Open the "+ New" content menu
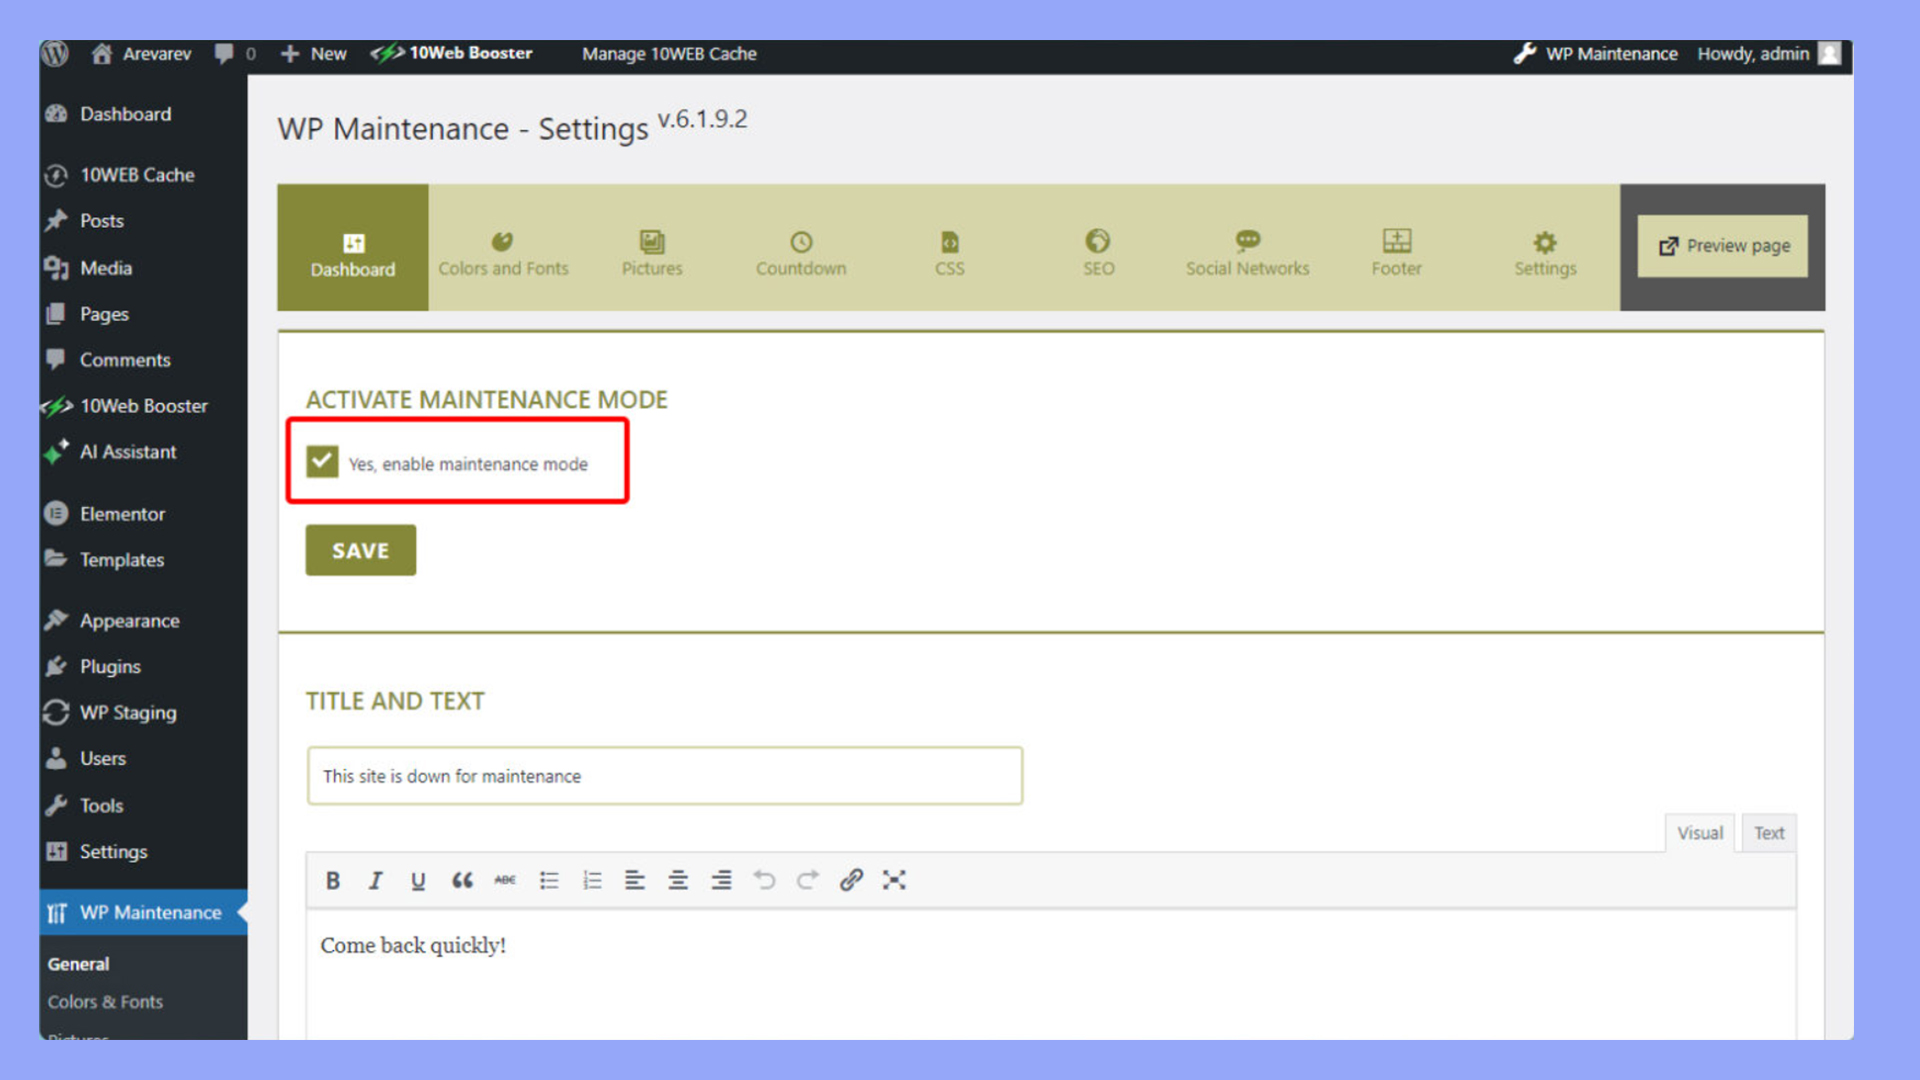The image size is (1920, 1080). click(x=313, y=54)
